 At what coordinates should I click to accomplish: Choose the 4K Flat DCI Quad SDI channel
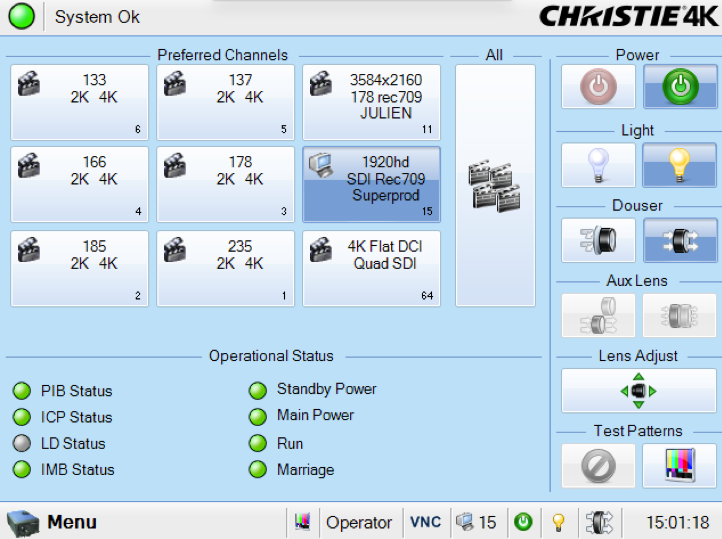[371, 268]
